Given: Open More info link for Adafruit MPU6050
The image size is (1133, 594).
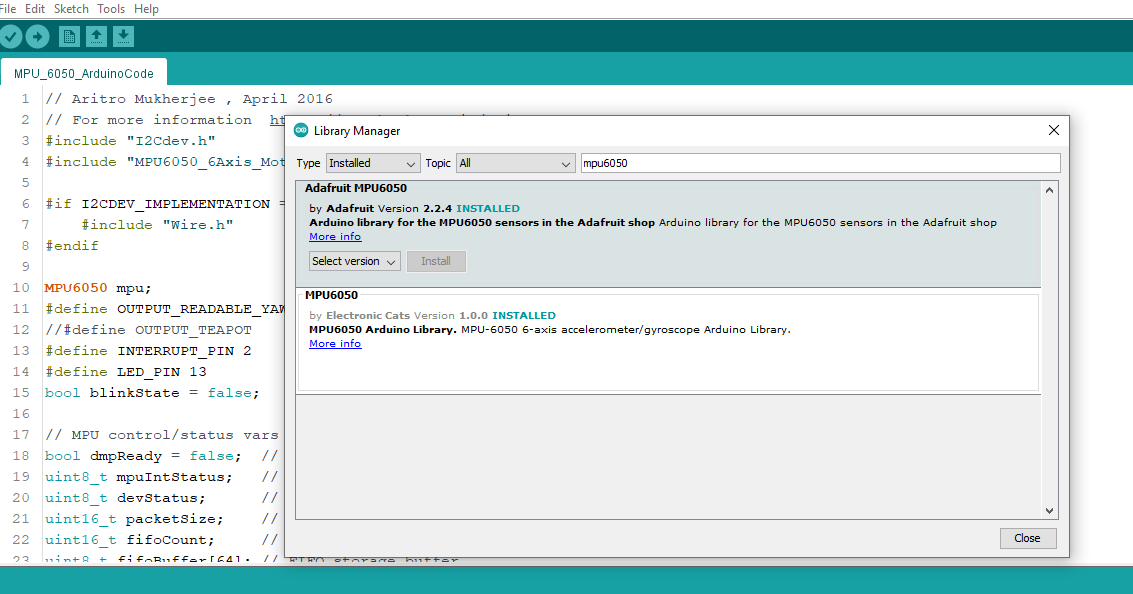Looking at the screenshot, I should pyautogui.click(x=335, y=236).
